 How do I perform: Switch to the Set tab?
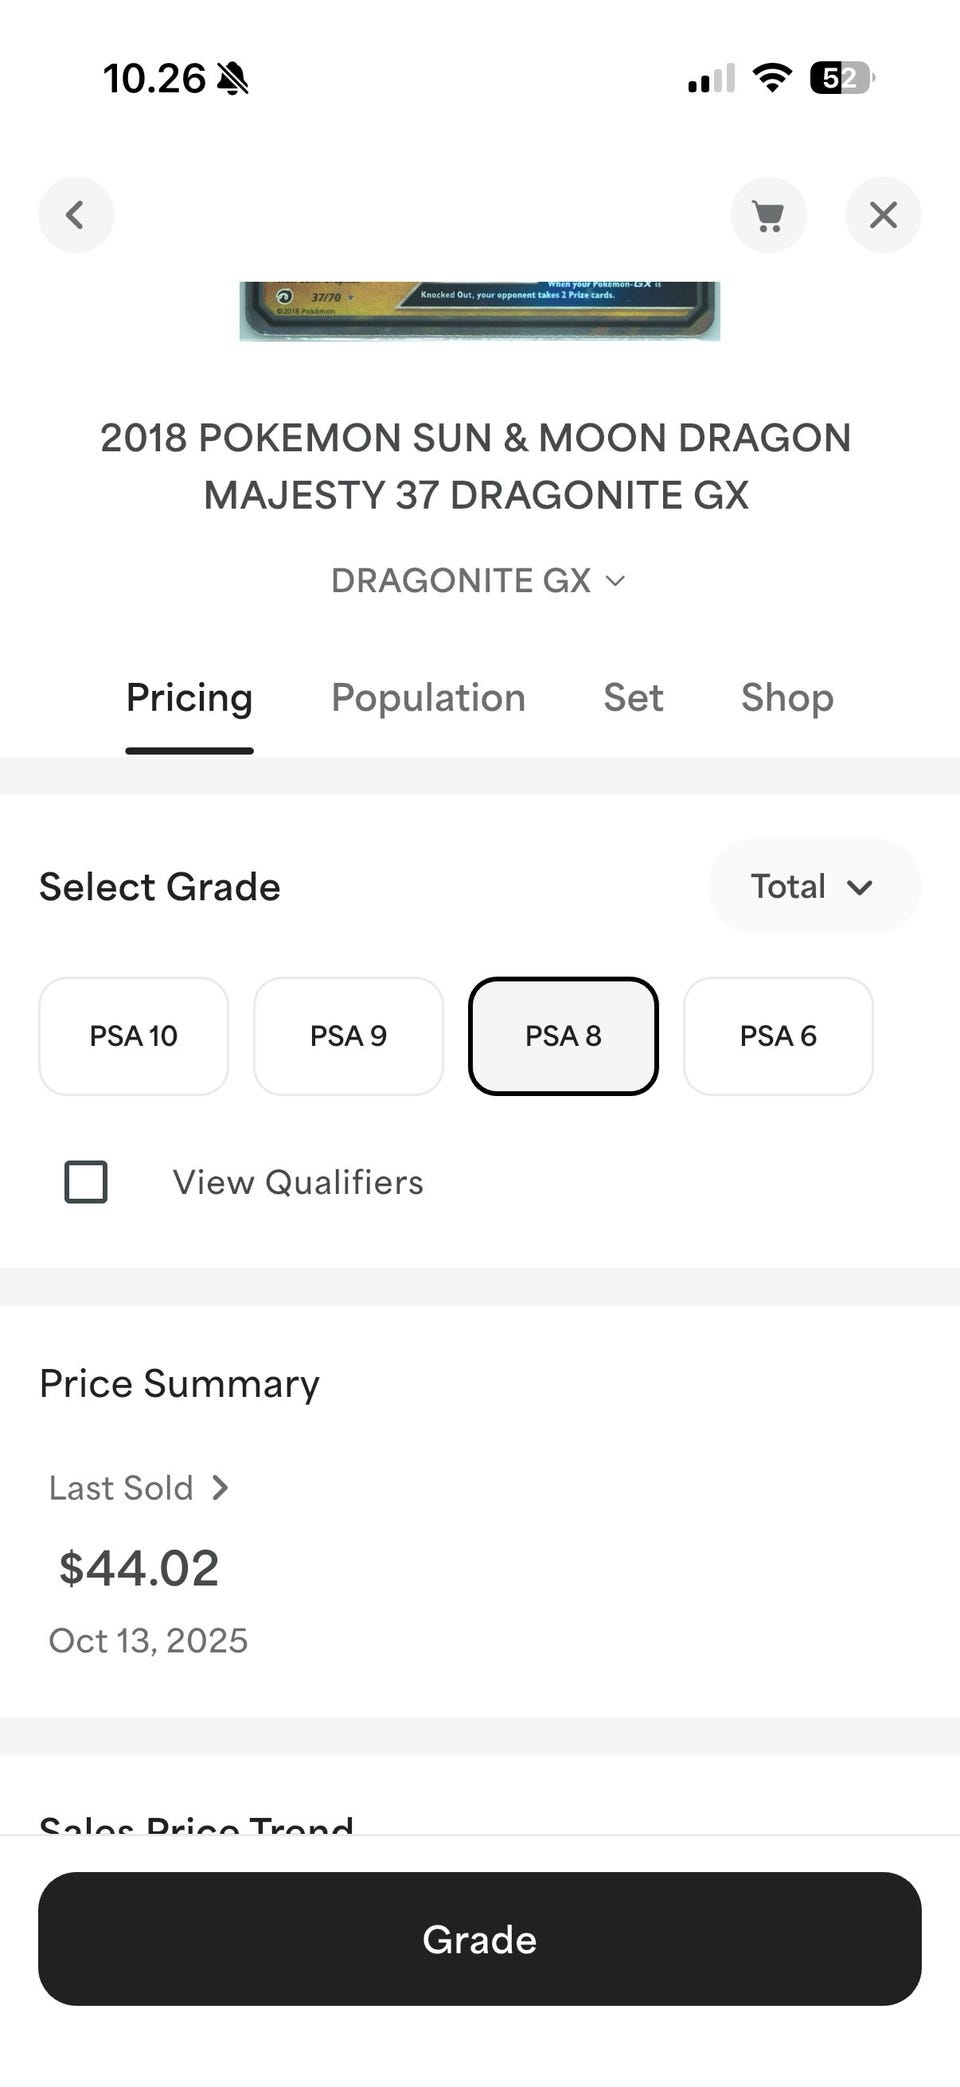(x=633, y=698)
